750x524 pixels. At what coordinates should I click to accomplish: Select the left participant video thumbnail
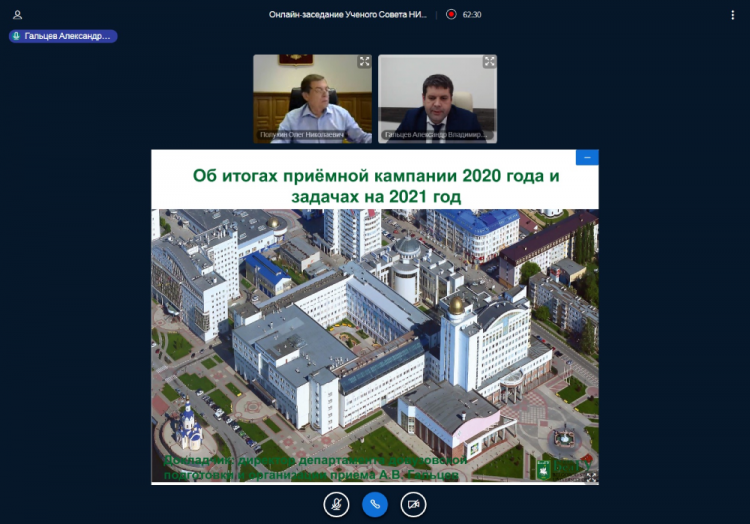coord(312,98)
